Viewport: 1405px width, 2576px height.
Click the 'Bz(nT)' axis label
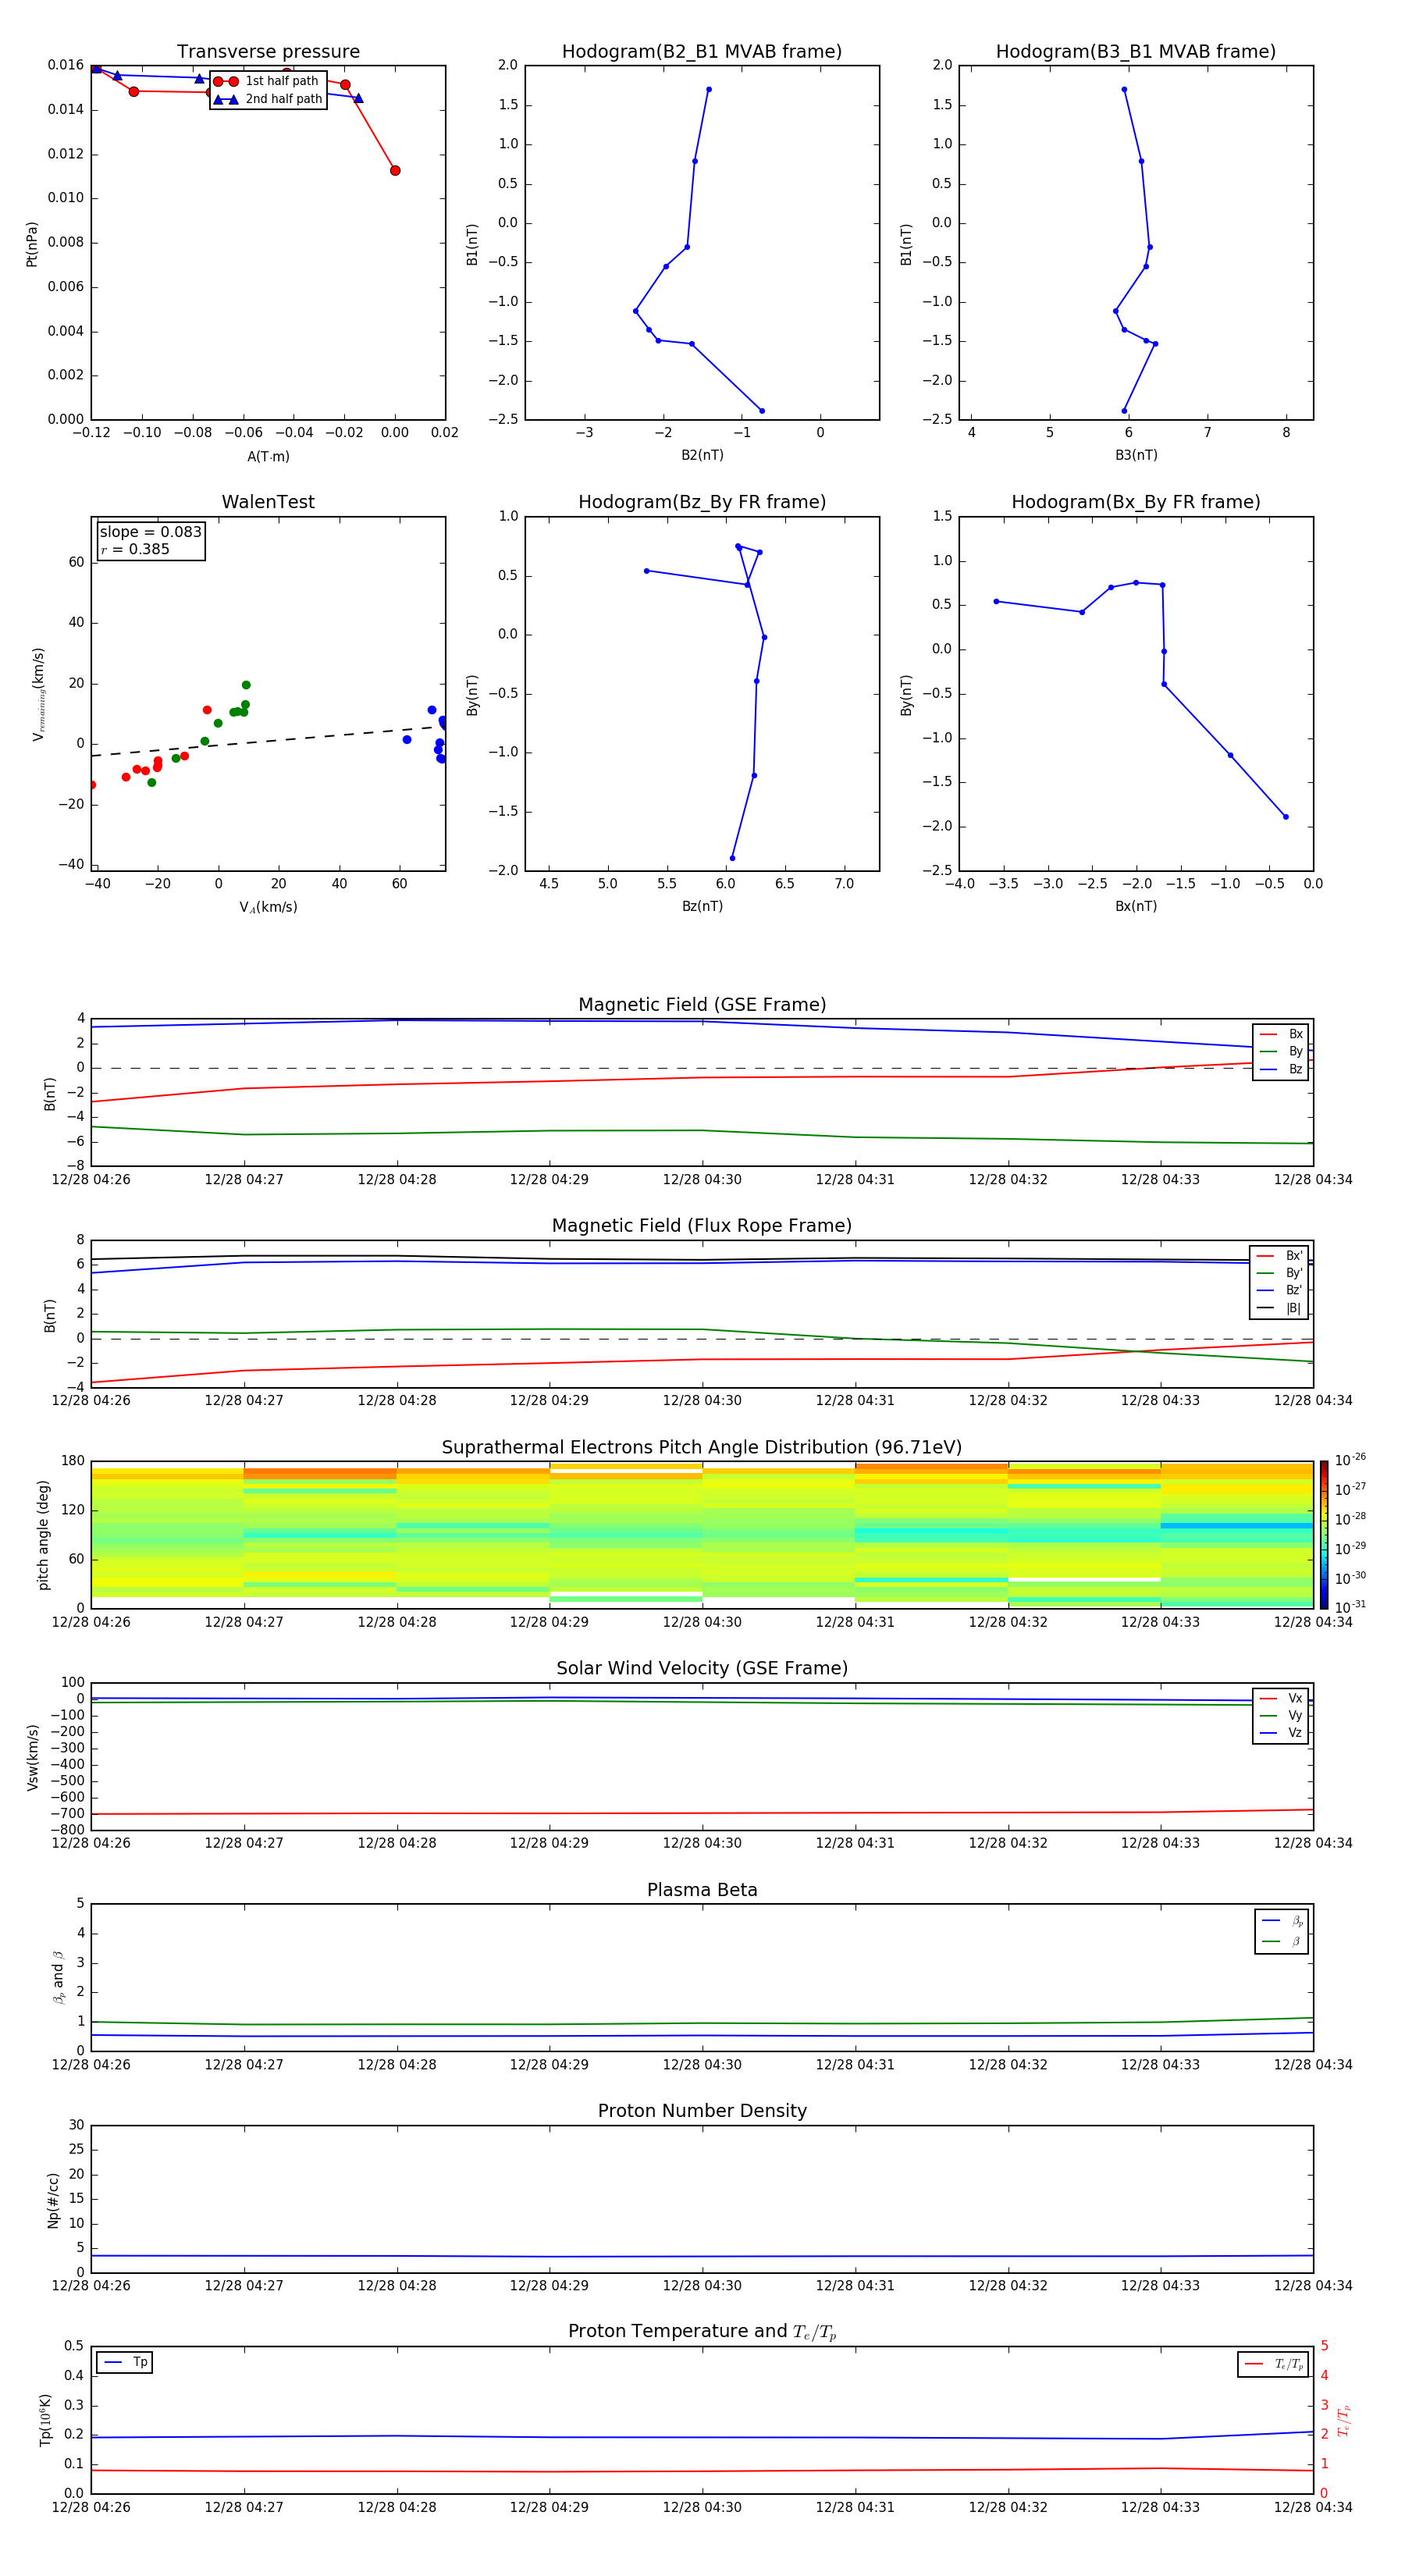click(702, 906)
